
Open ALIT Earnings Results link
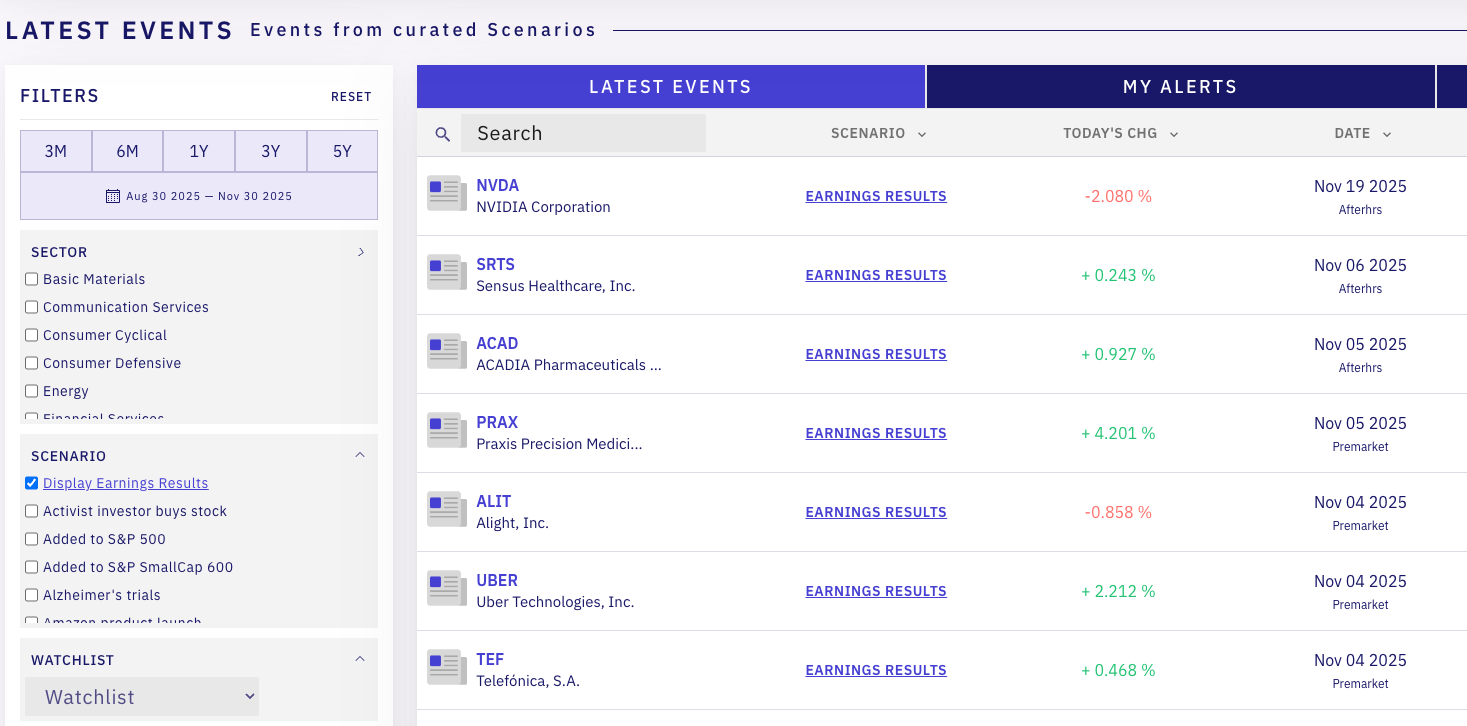click(876, 512)
